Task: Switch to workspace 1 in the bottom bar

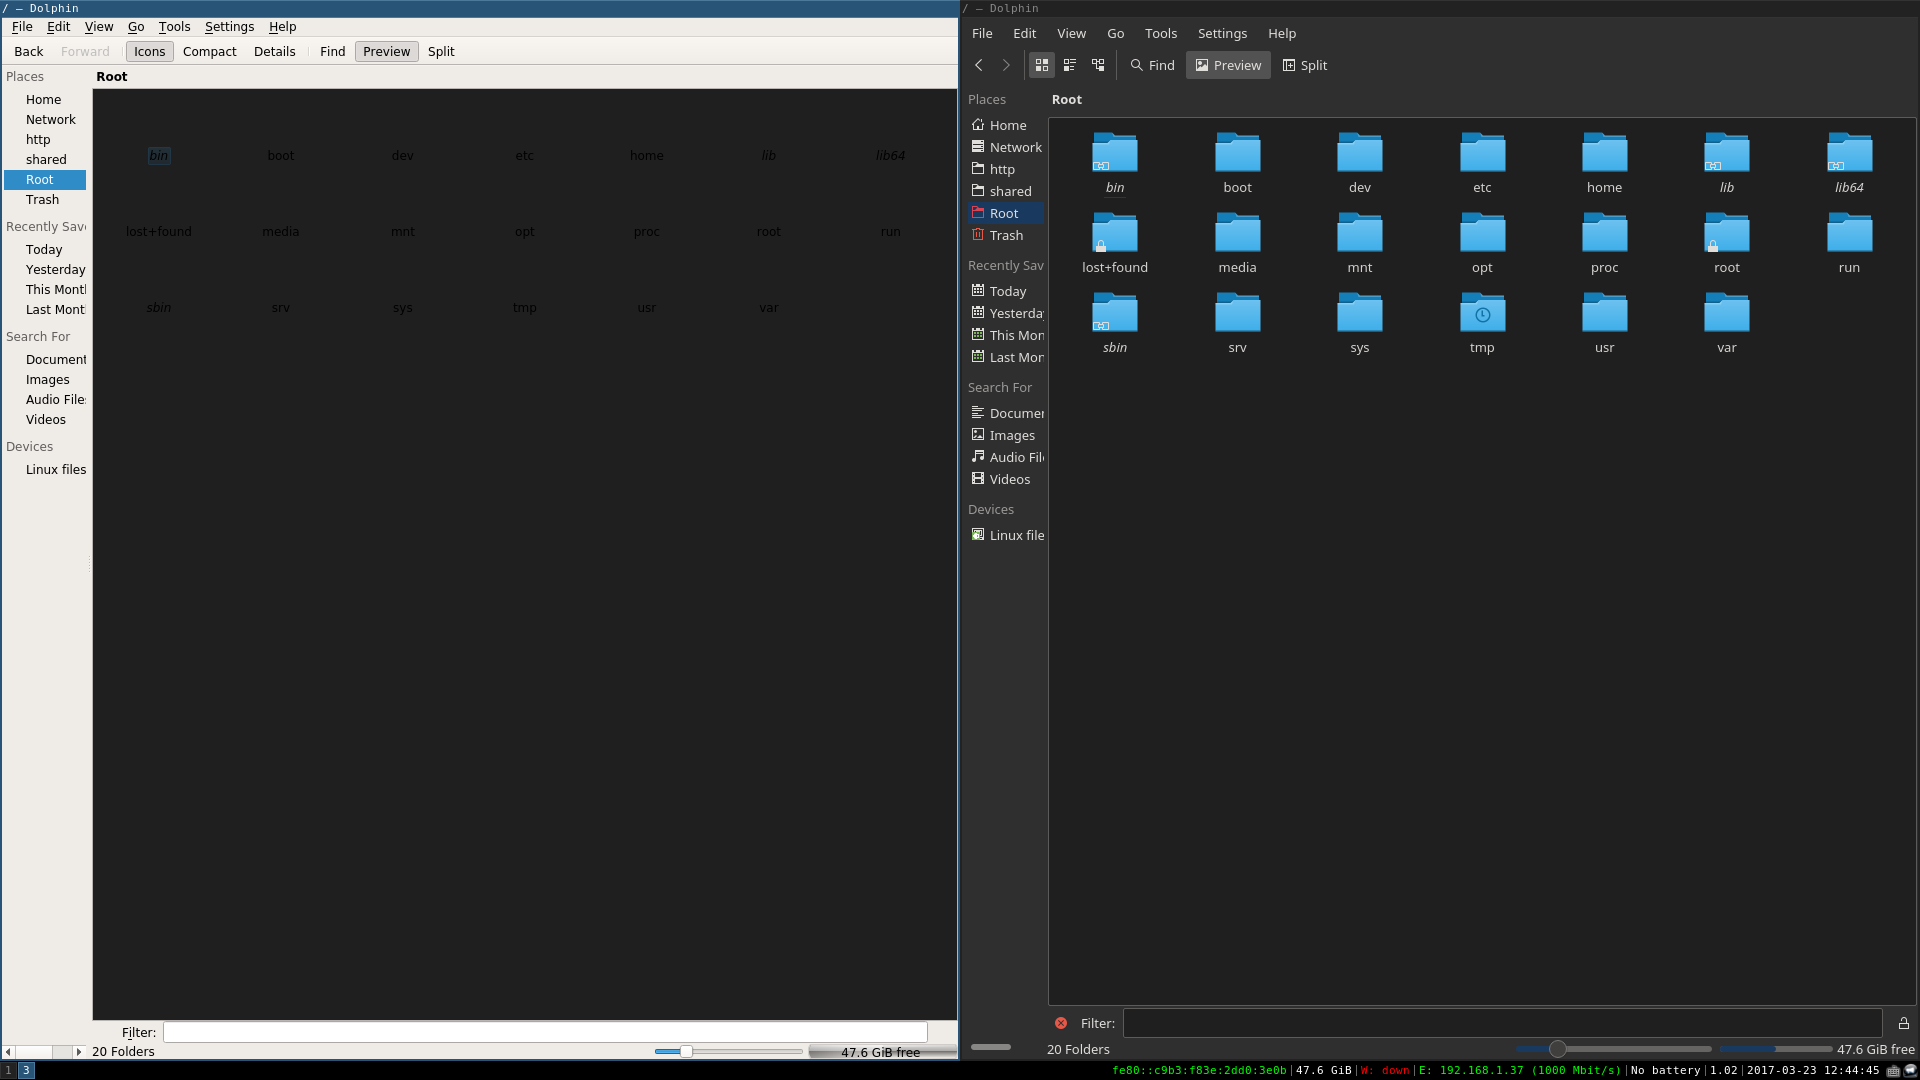Action: 9,1070
